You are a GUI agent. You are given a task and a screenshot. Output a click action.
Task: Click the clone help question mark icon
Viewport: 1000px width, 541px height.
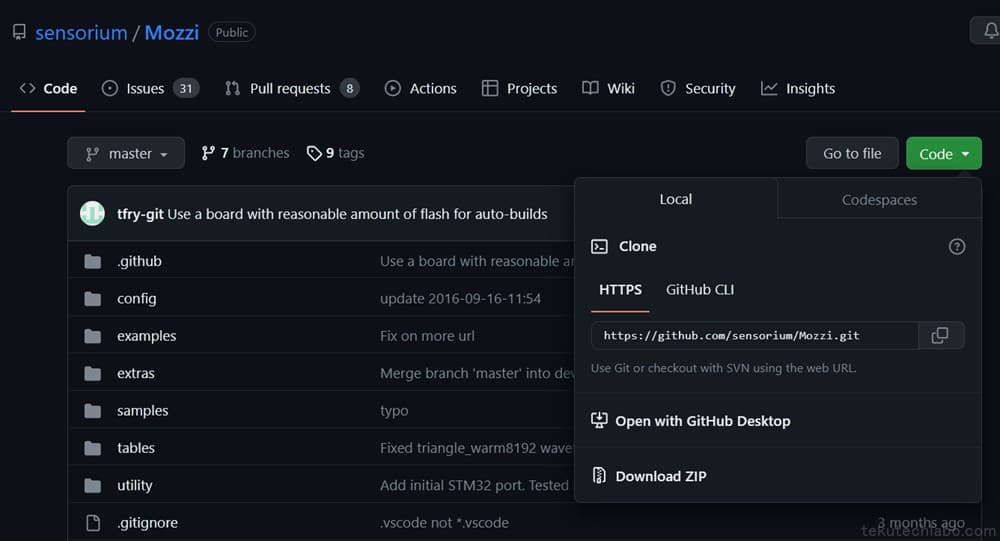[x=957, y=246]
